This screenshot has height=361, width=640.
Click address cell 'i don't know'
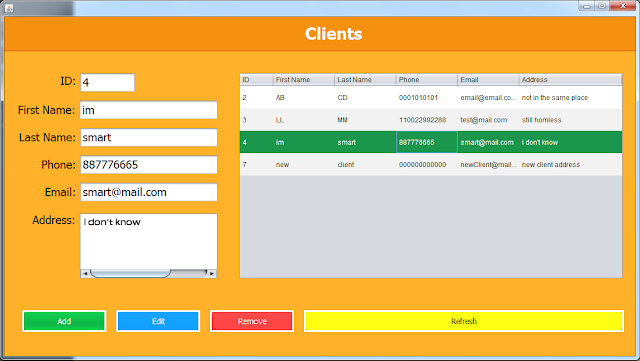pyautogui.click(x=571, y=142)
